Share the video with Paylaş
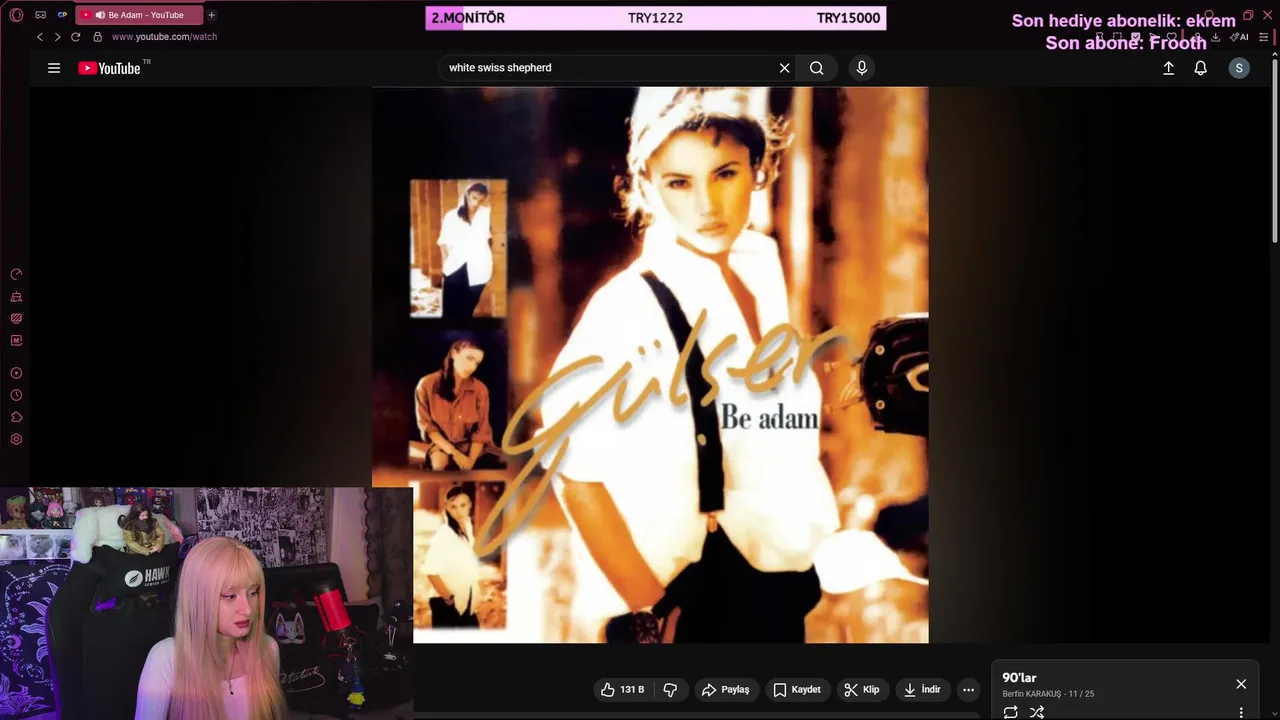This screenshot has height=720, width=1280. 725,689
